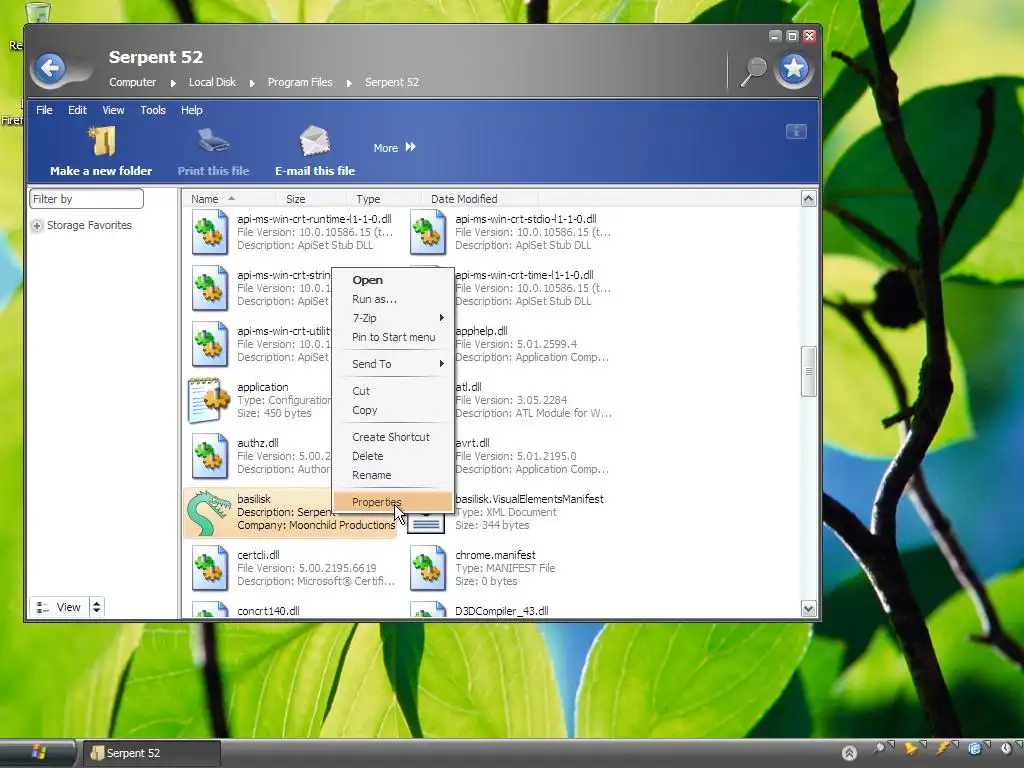Image resolution: width=1024 pixels, height=768 pixels.
Task: Select the application configuration file icon
Action: pyautogui.click(x=209, y=400)
